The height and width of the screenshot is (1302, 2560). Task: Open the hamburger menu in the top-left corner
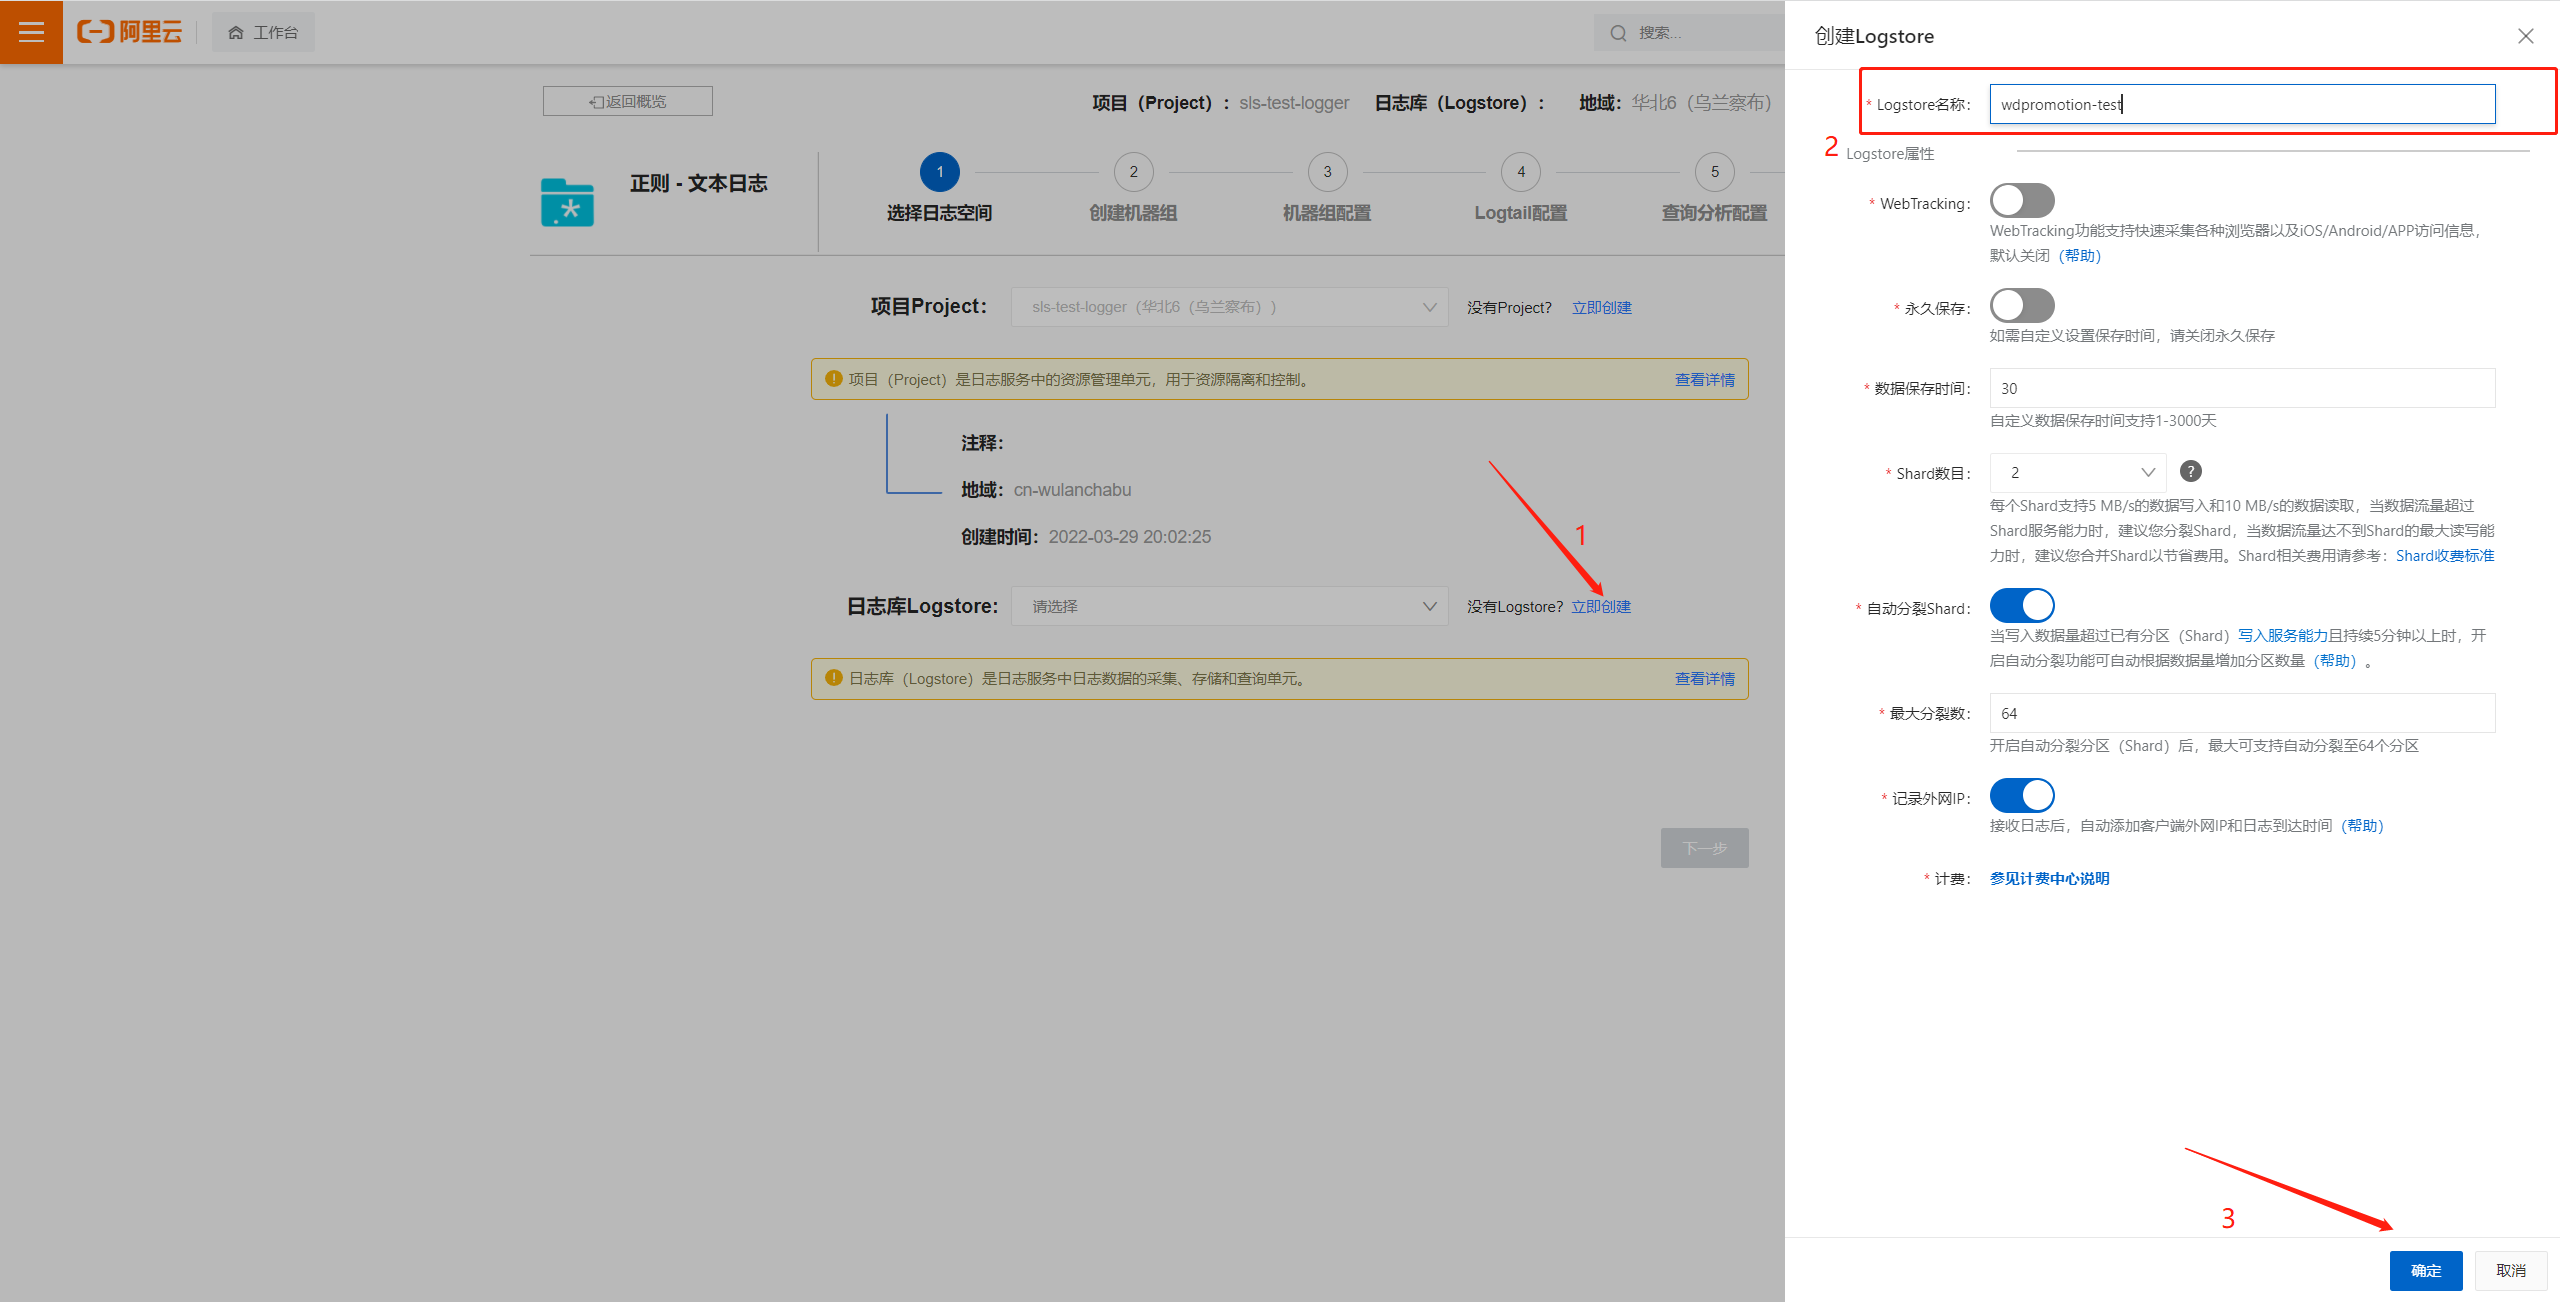31,32
